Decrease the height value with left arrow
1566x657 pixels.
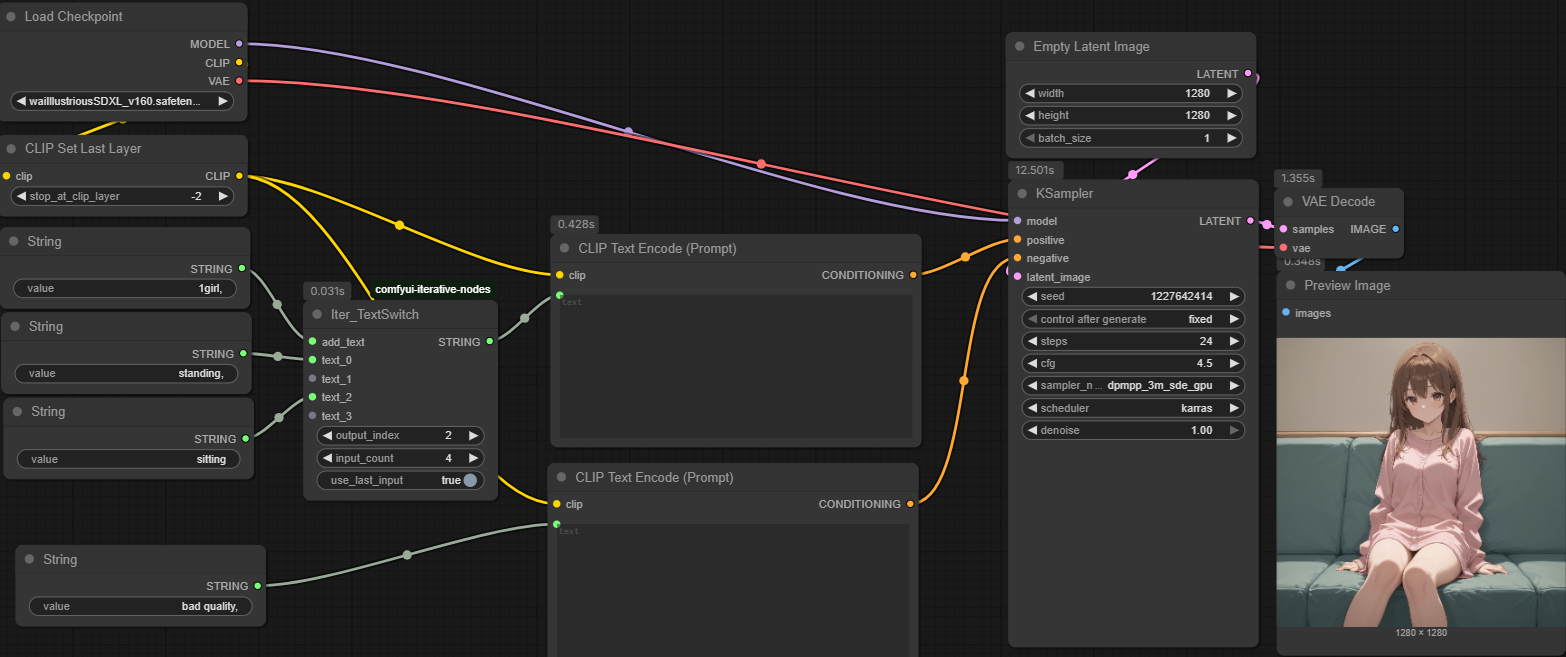(x=1030, y=115)
